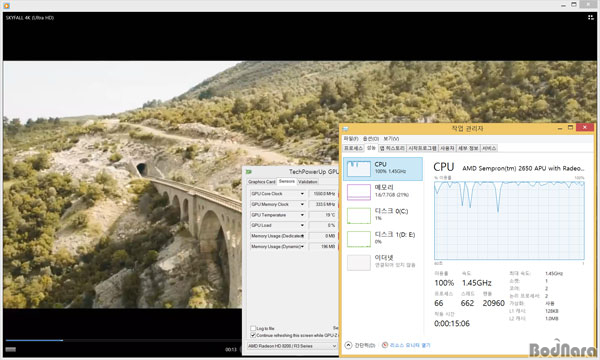Viewport: 600px width, 360px height.
Task: Uncheck Continue refreshing this screen checkbox
Action: pos(253,335)
